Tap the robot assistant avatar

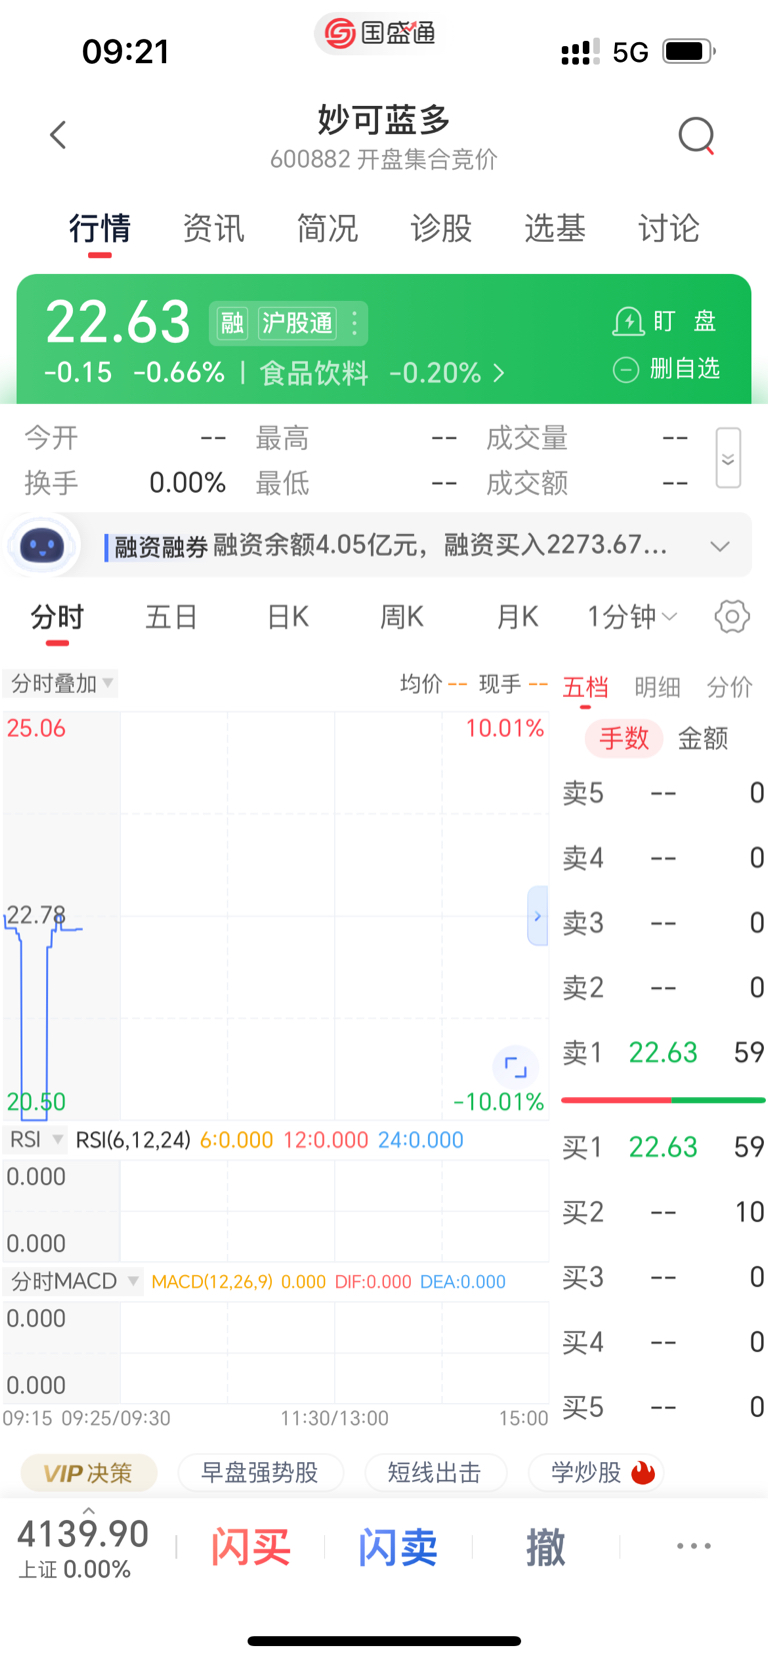(41, 546)
